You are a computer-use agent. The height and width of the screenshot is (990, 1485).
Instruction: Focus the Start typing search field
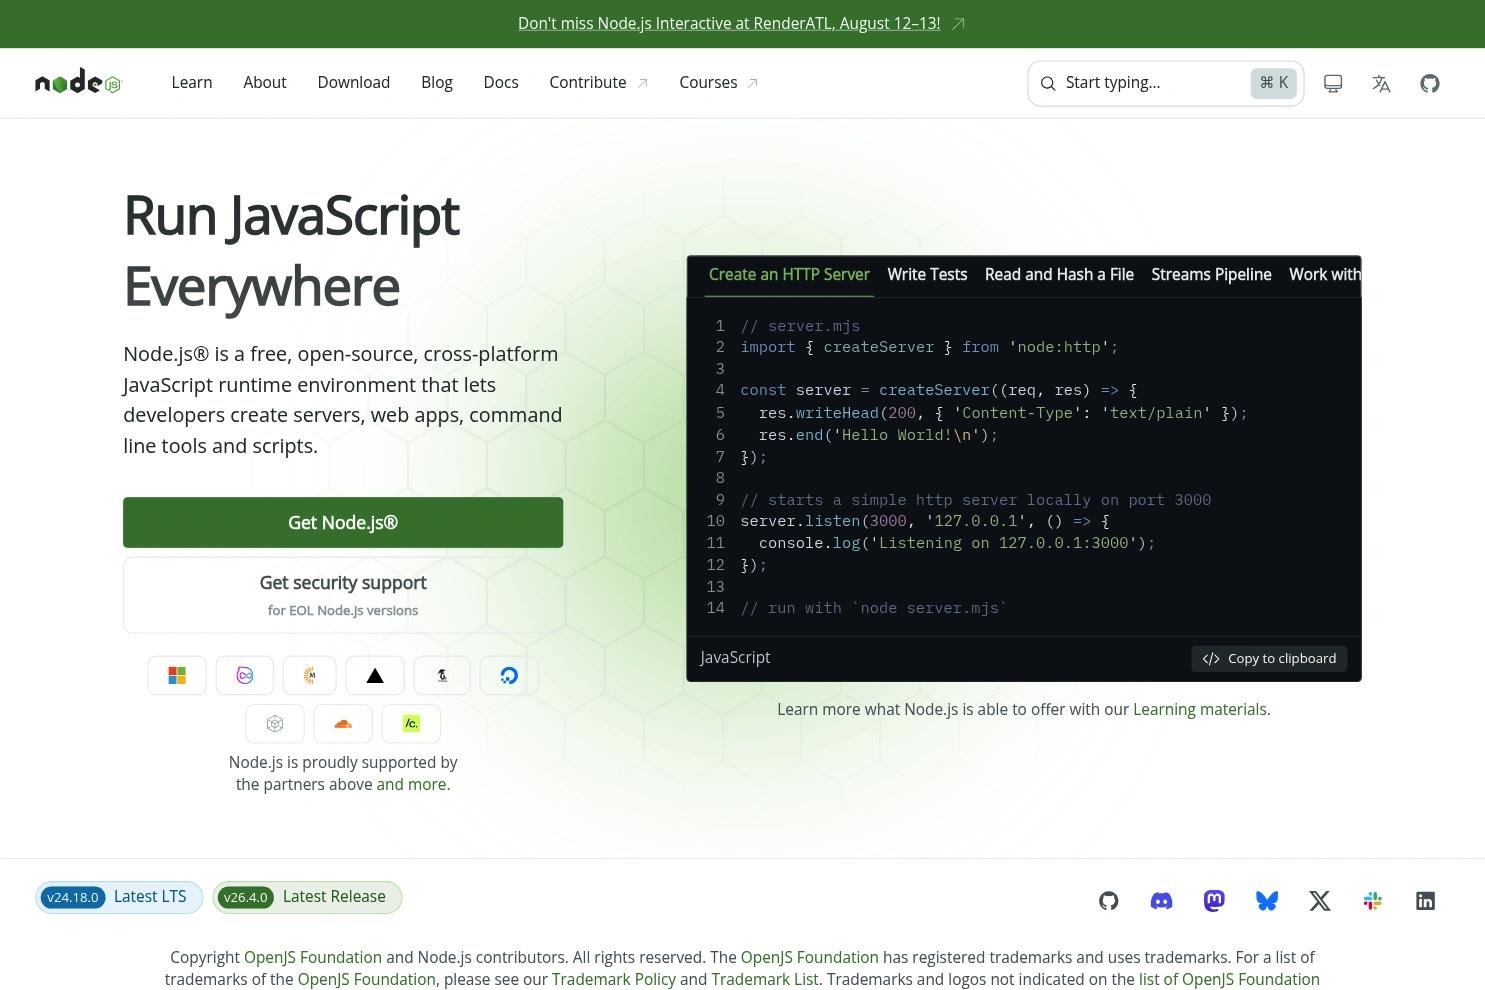pos(1166,83)
